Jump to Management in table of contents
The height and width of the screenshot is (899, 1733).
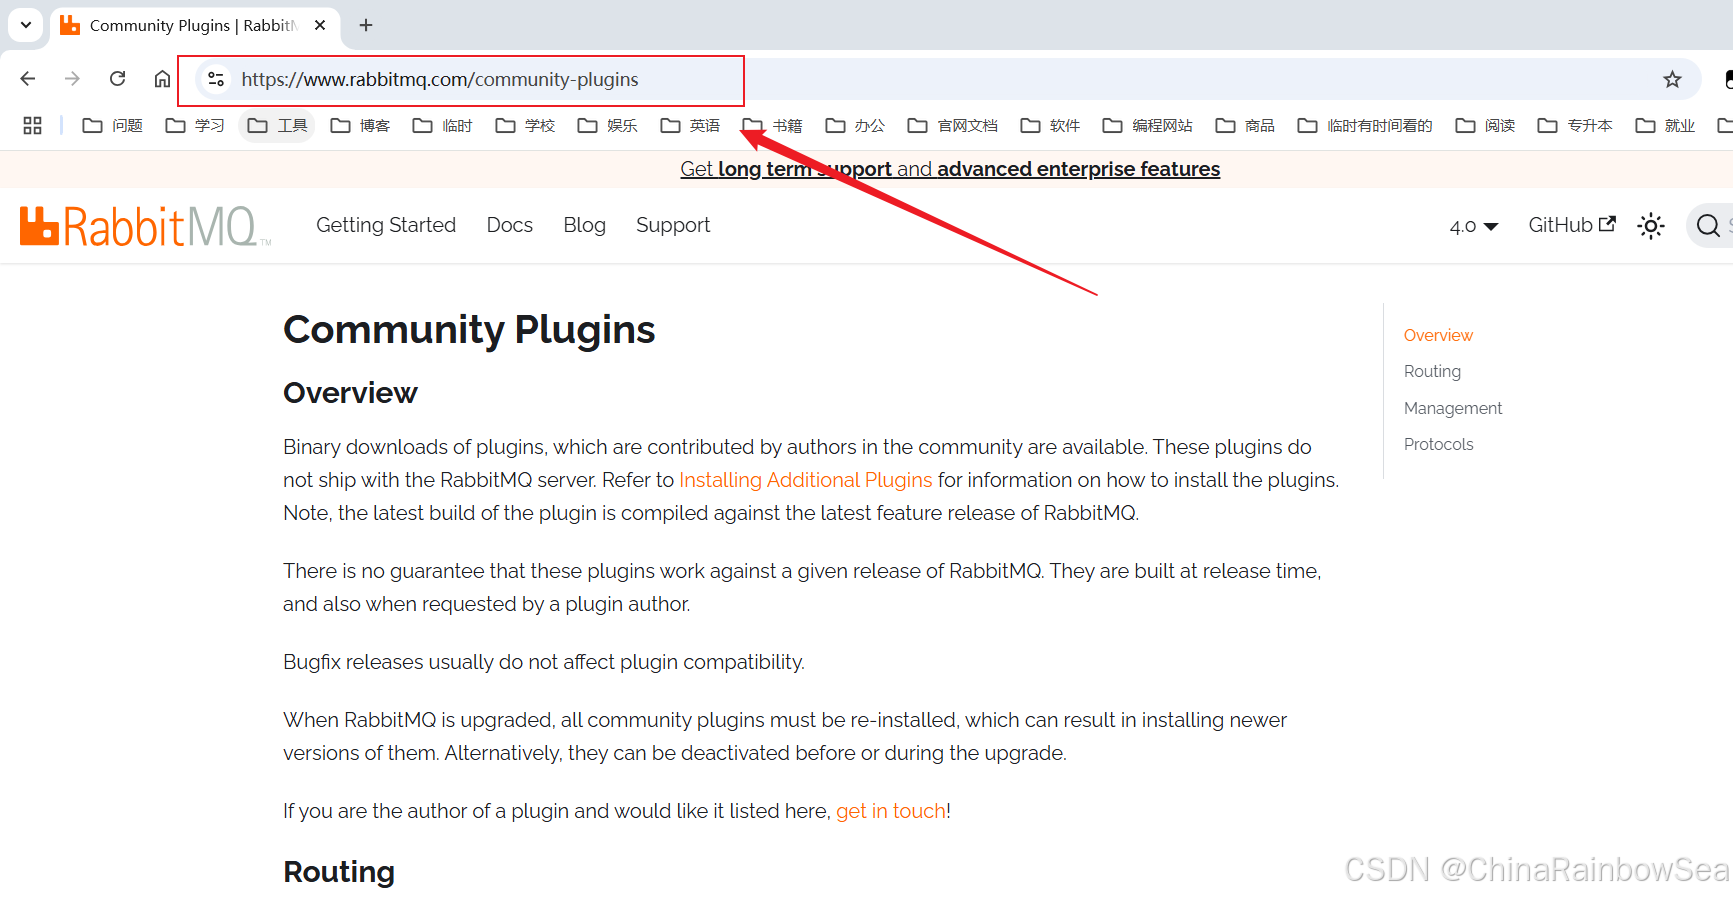coord(1453,408)
